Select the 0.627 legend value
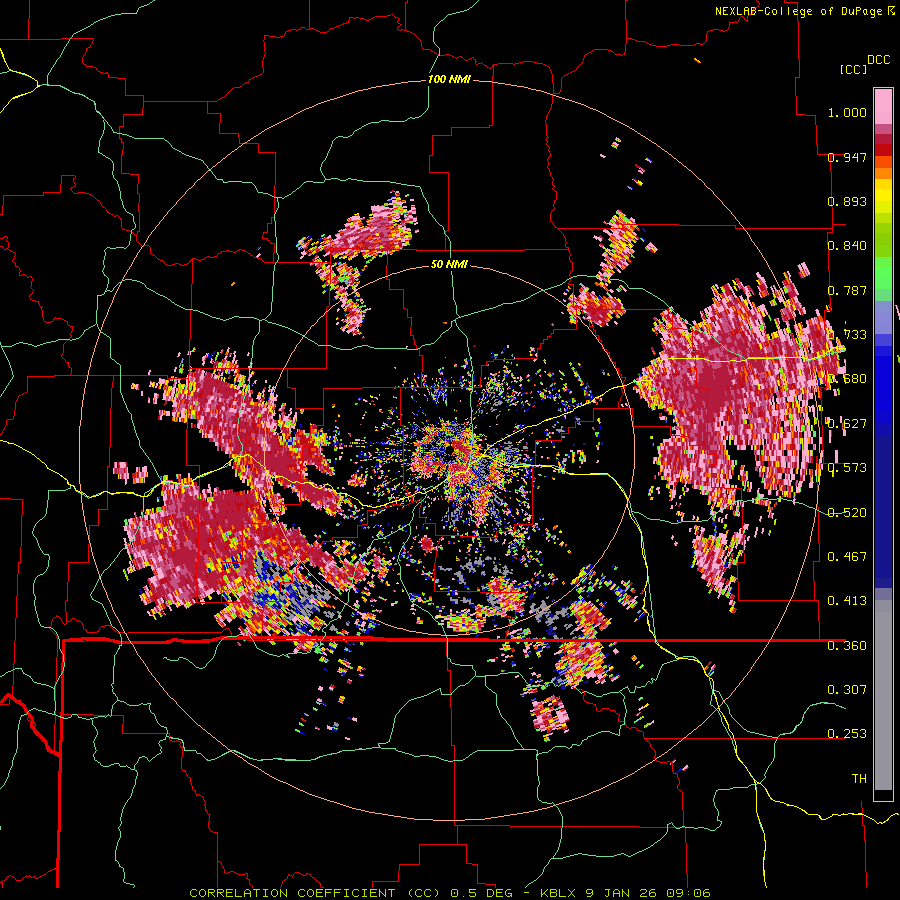This screenshot has width=900, height=900. pyautogui.click(x=847, y=424)
